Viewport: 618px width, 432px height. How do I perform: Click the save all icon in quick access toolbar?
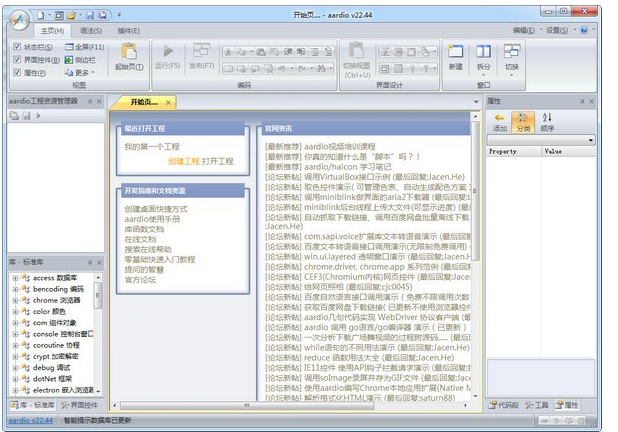tap(102, 15)
